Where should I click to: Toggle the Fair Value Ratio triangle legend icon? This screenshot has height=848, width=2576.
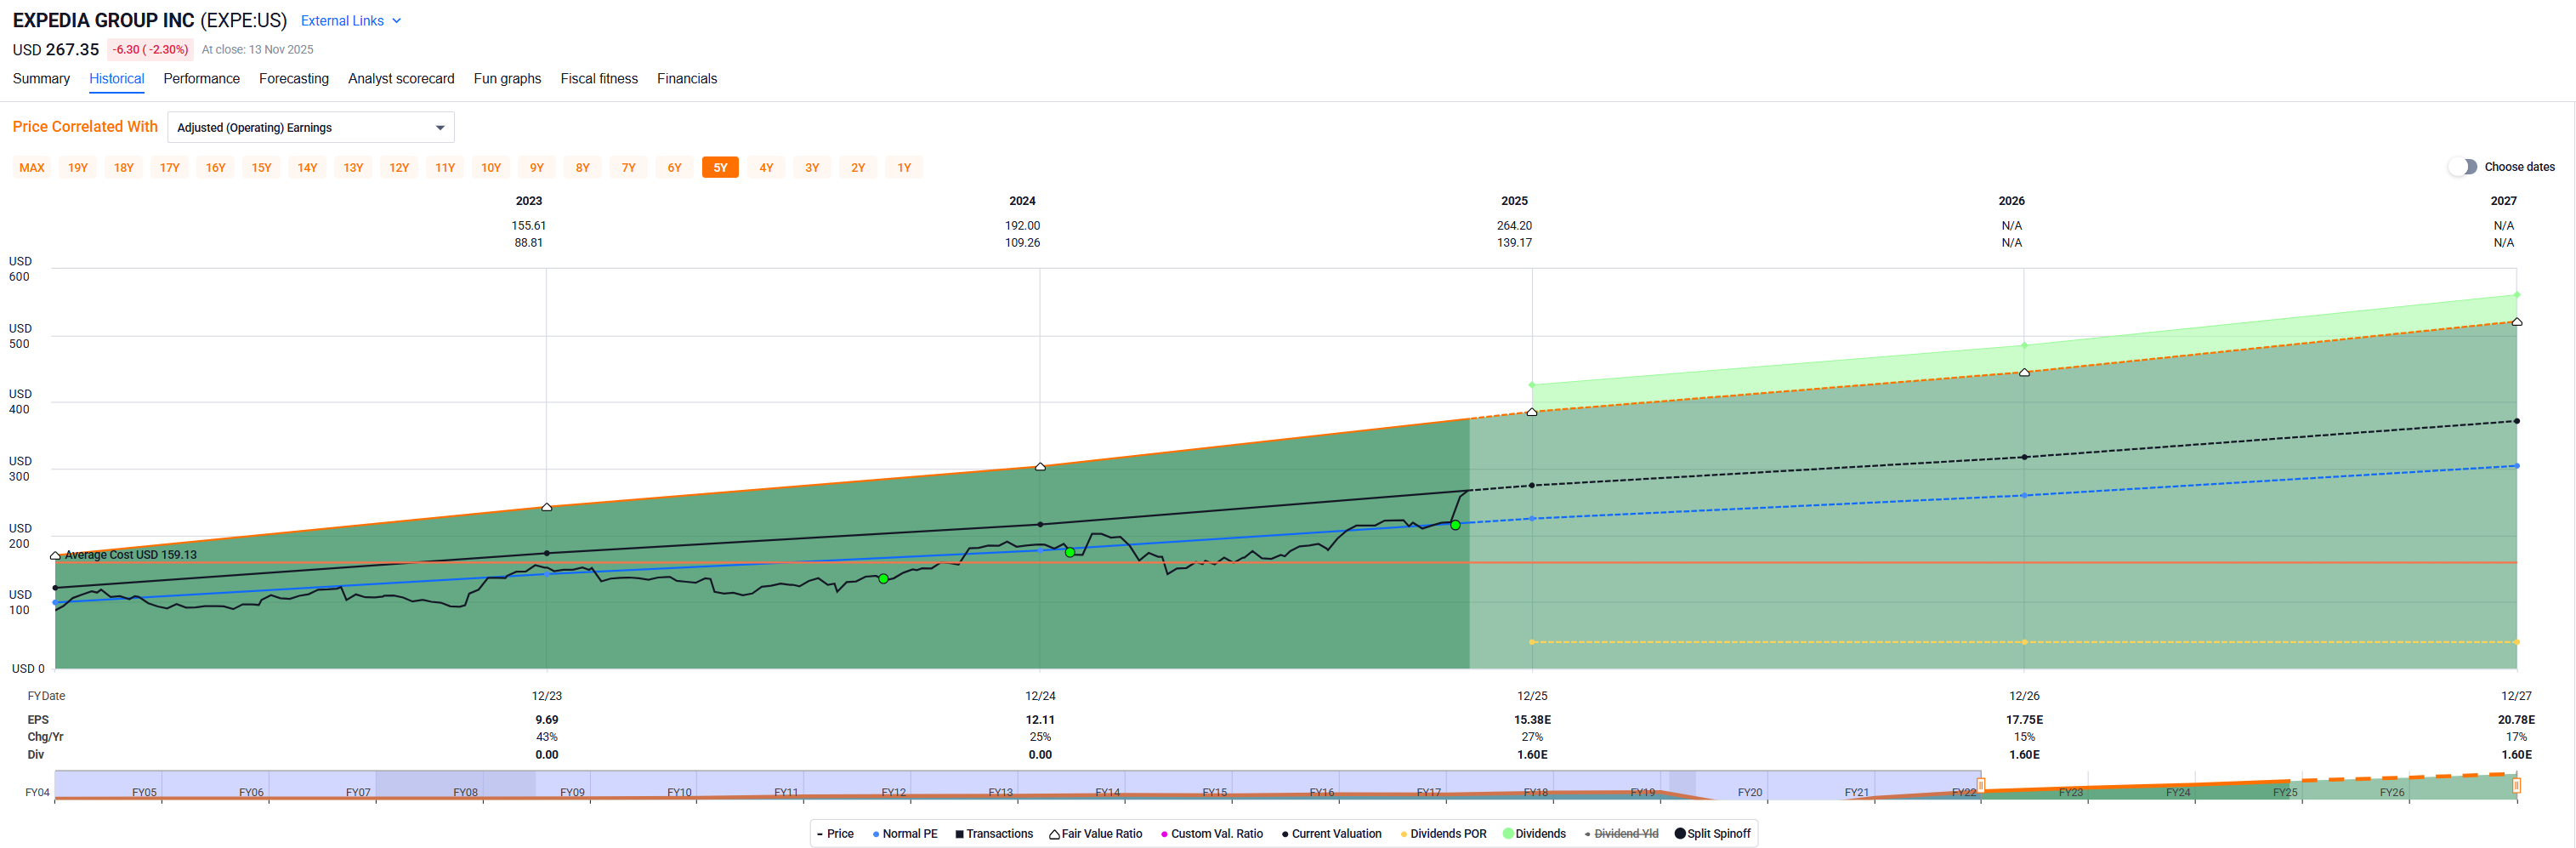coord(1054,834)
